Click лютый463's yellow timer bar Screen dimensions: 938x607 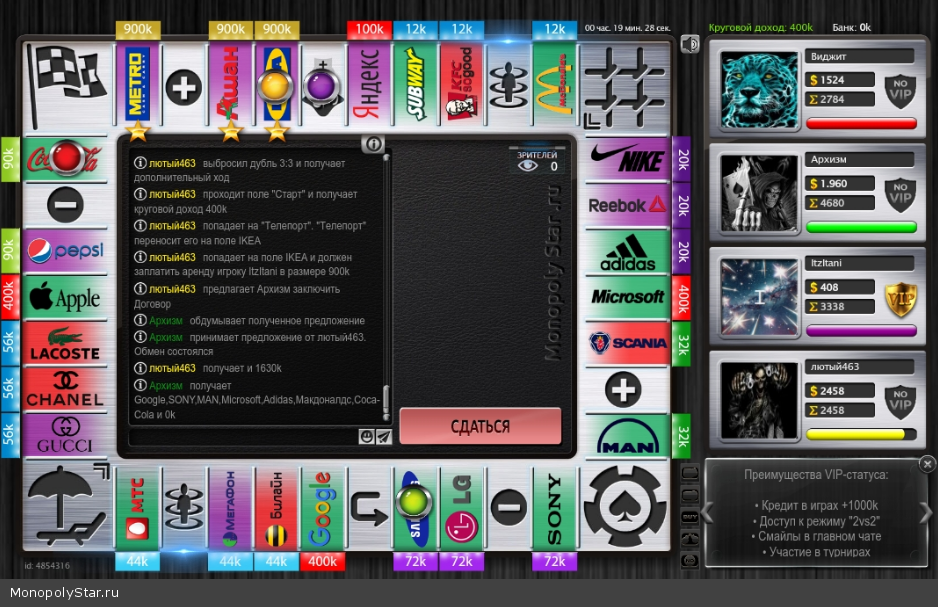[x=861, y=435]
